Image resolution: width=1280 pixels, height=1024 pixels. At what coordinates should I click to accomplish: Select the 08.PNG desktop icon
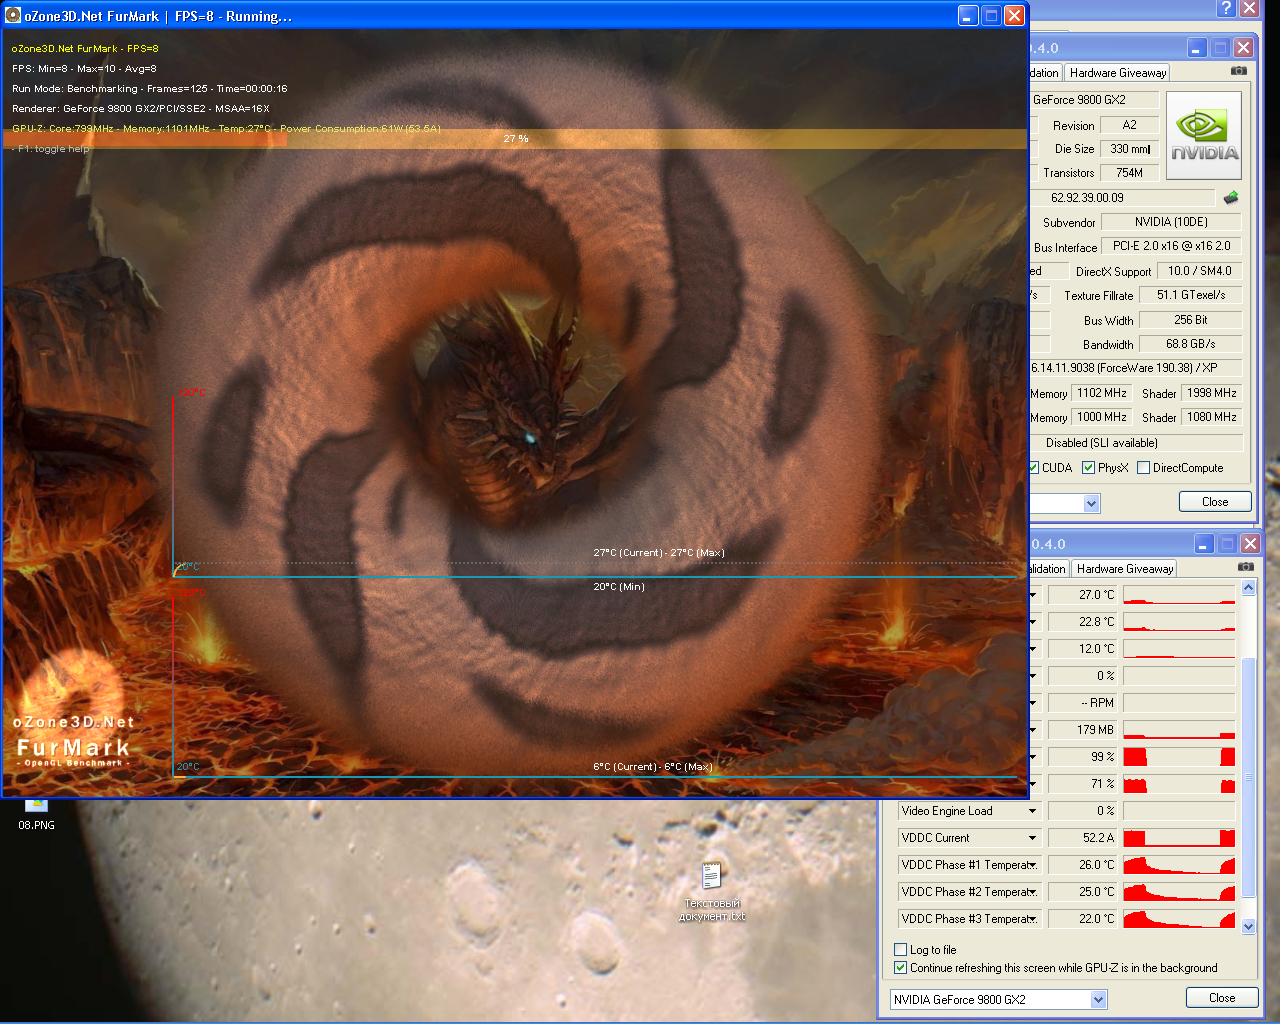click(x=36, y=814)
